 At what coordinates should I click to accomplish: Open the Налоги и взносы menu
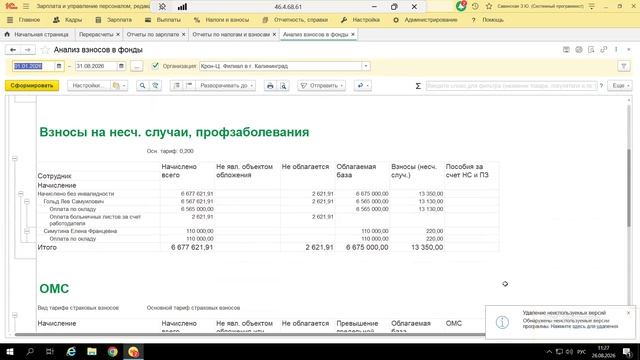(x=221, y=20)
